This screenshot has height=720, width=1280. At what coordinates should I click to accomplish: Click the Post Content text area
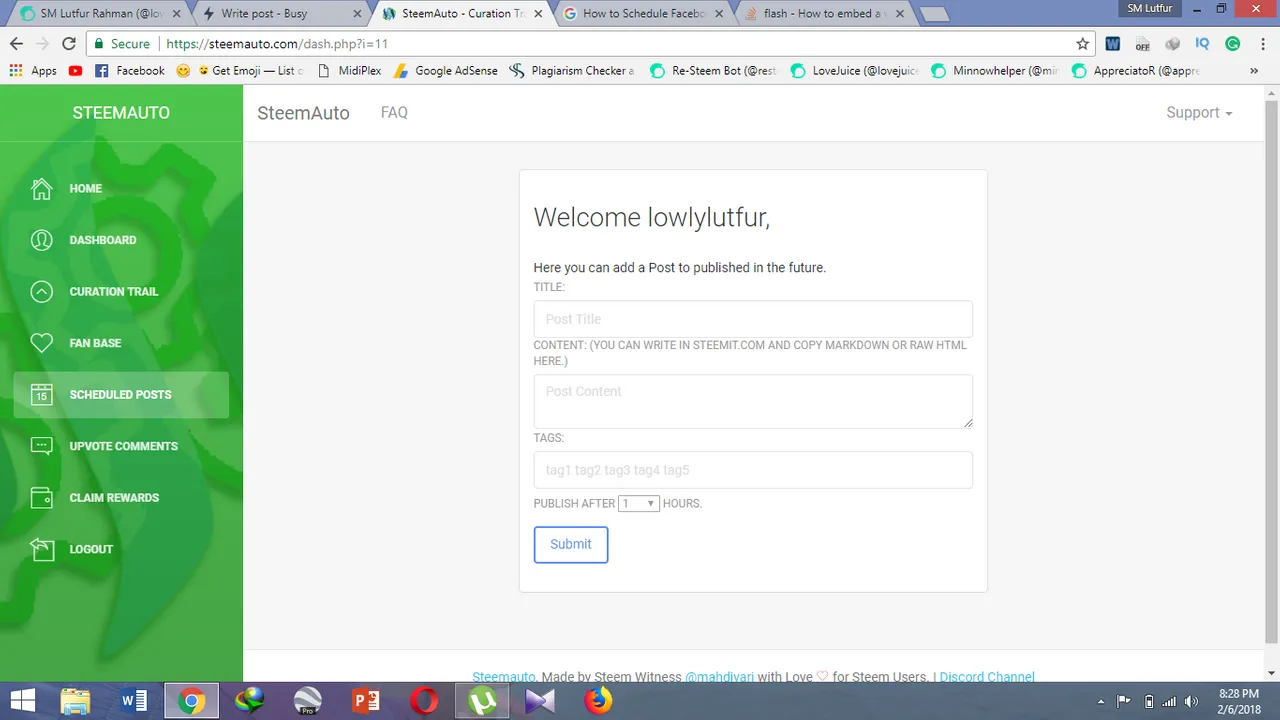753,401
